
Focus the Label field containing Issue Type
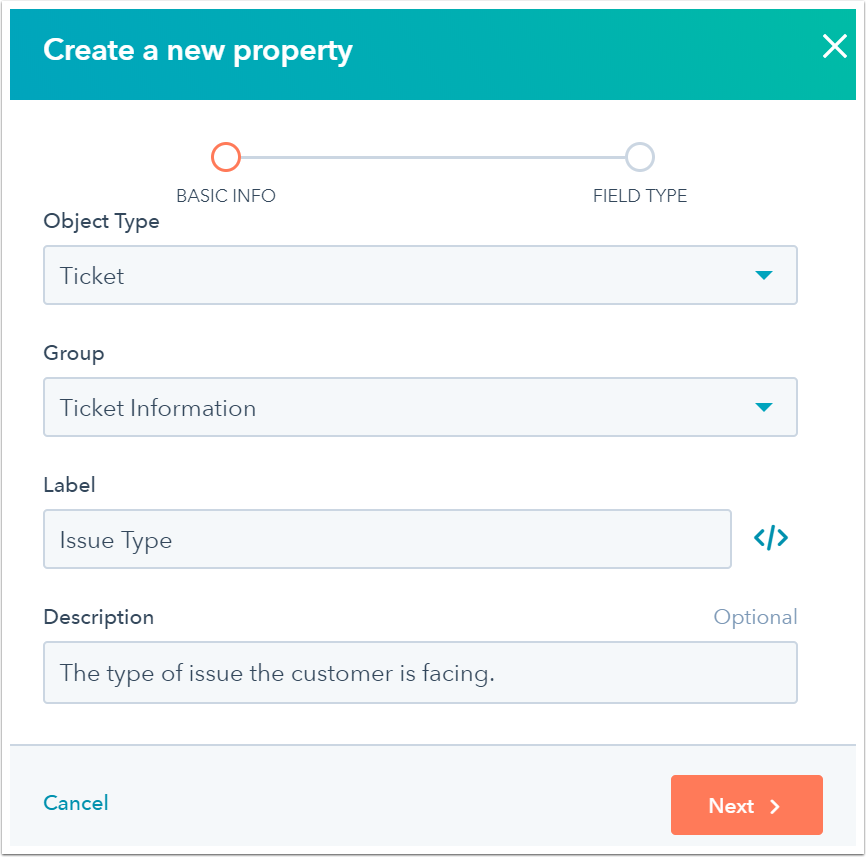(x=387, y=540)
